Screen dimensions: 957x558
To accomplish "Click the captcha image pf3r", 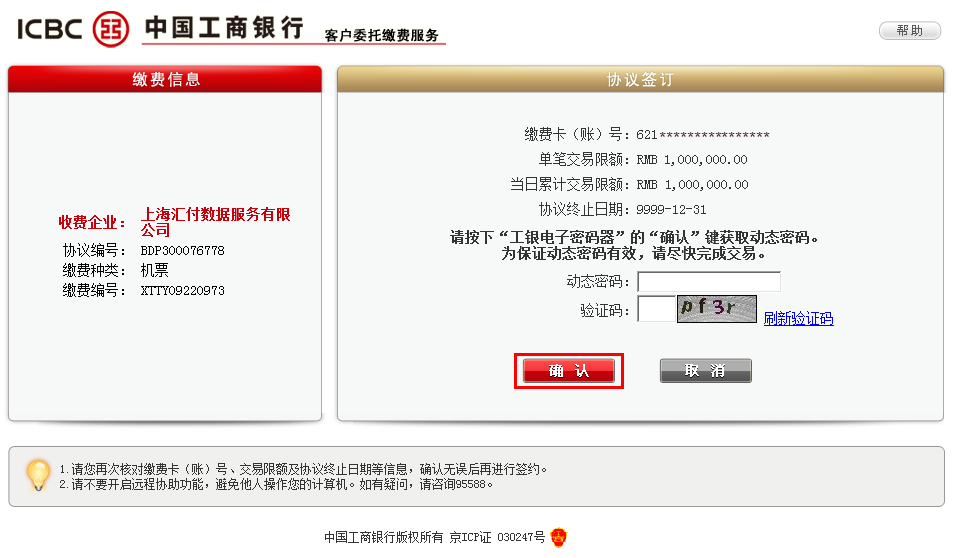I will [x=717, y=308].
